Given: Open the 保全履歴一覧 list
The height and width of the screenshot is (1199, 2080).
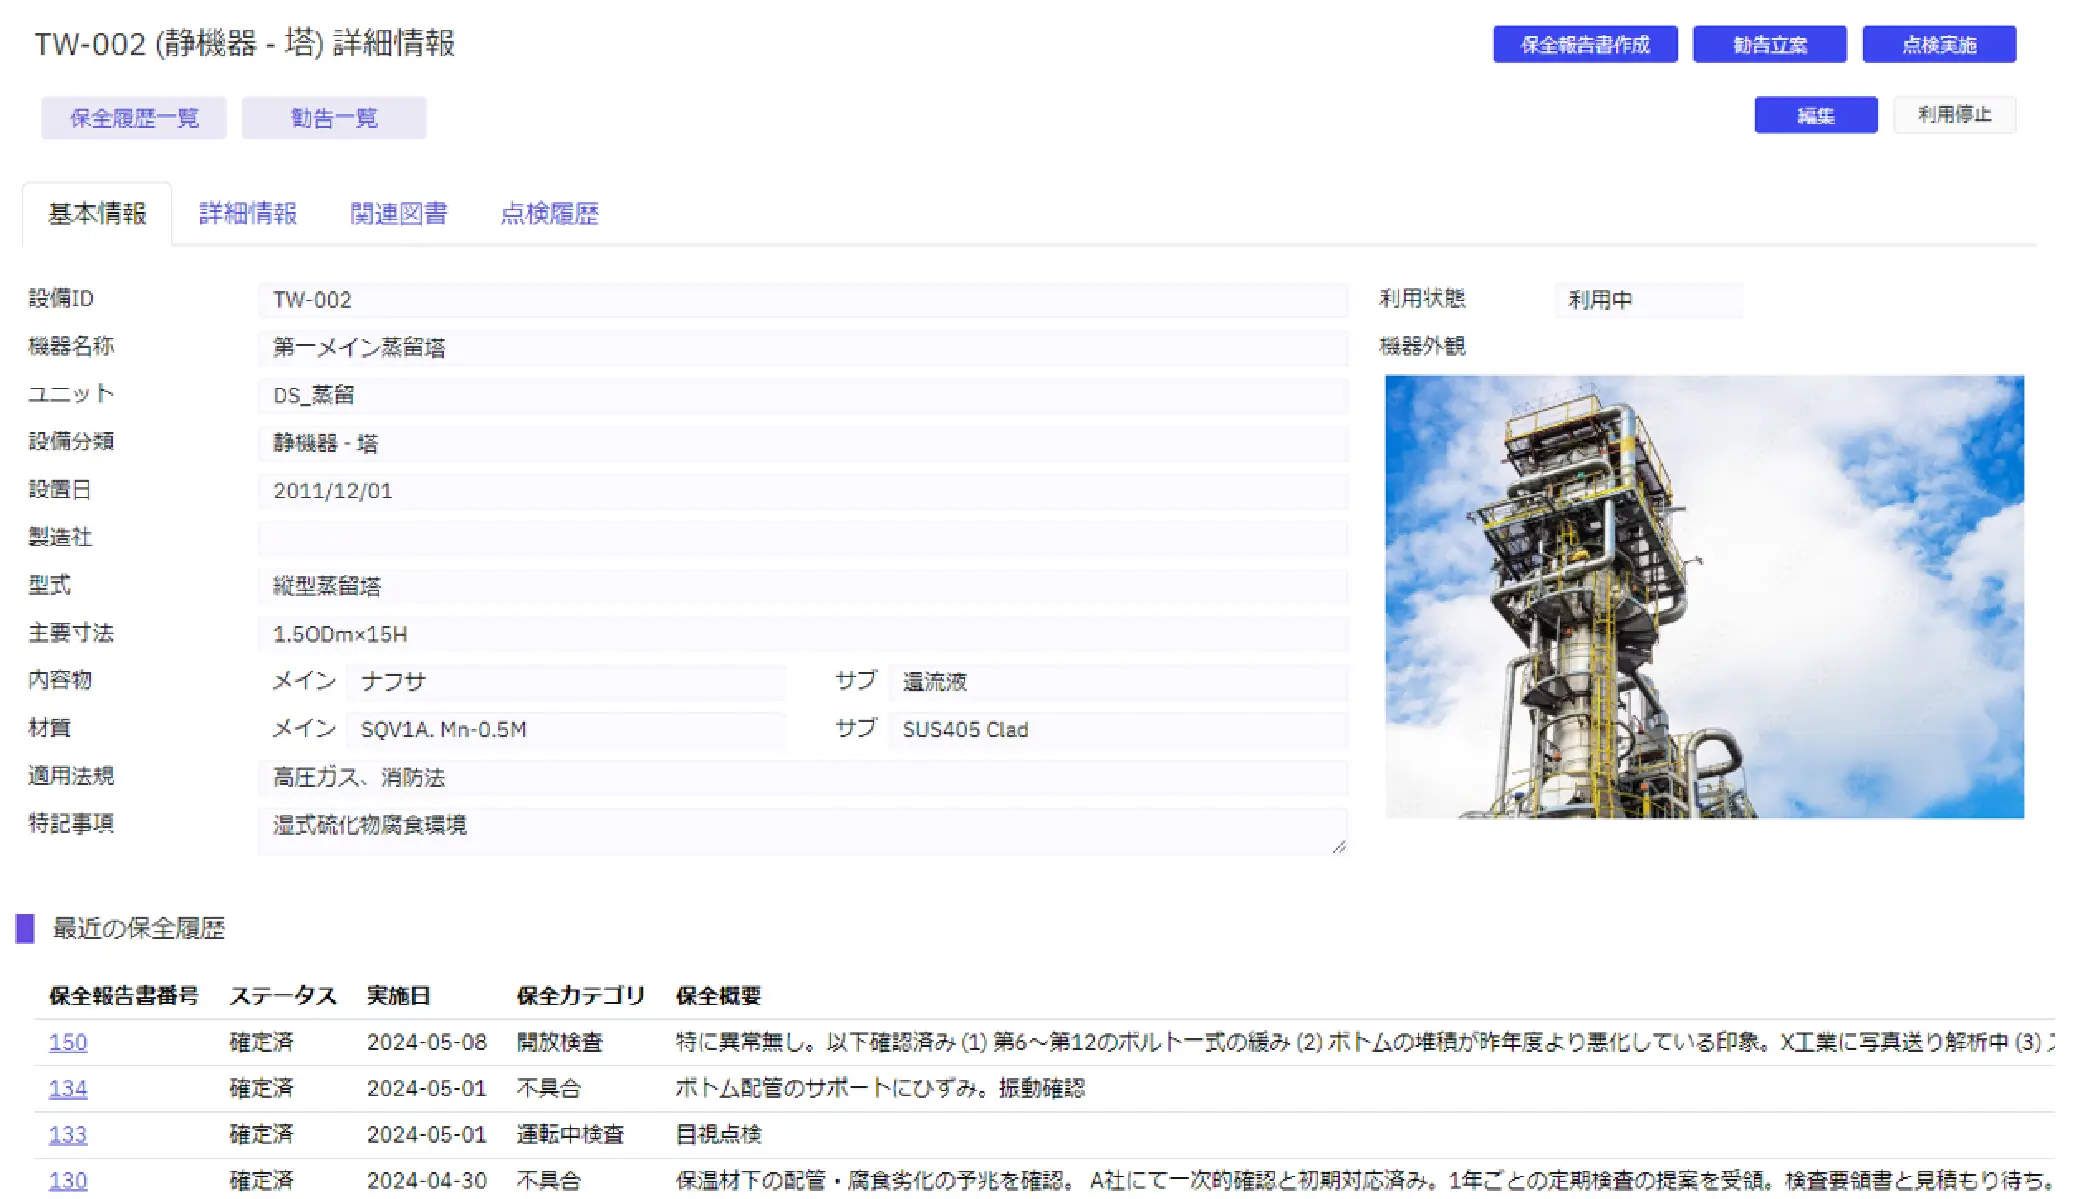Looking at the screenshot, I should click(x=134, y=118).
